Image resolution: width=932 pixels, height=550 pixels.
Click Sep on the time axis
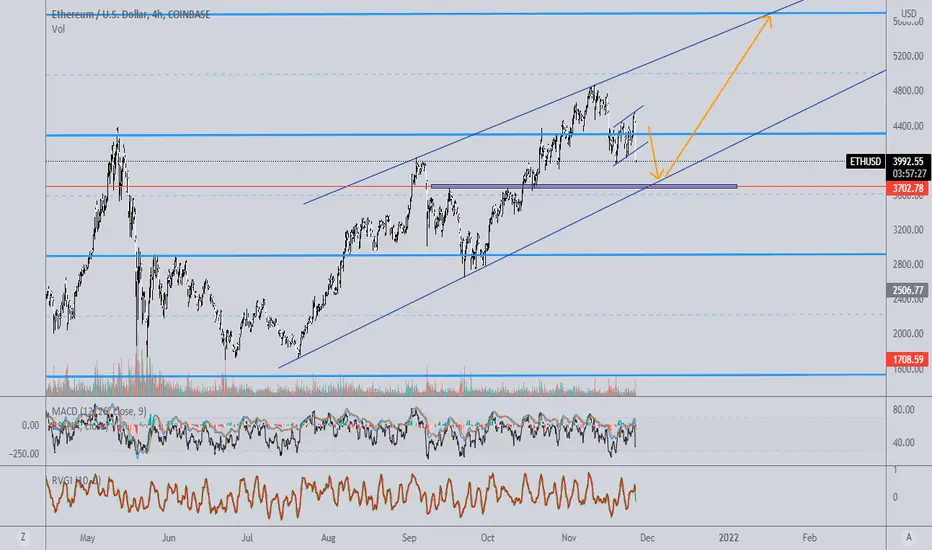point(409,538)
